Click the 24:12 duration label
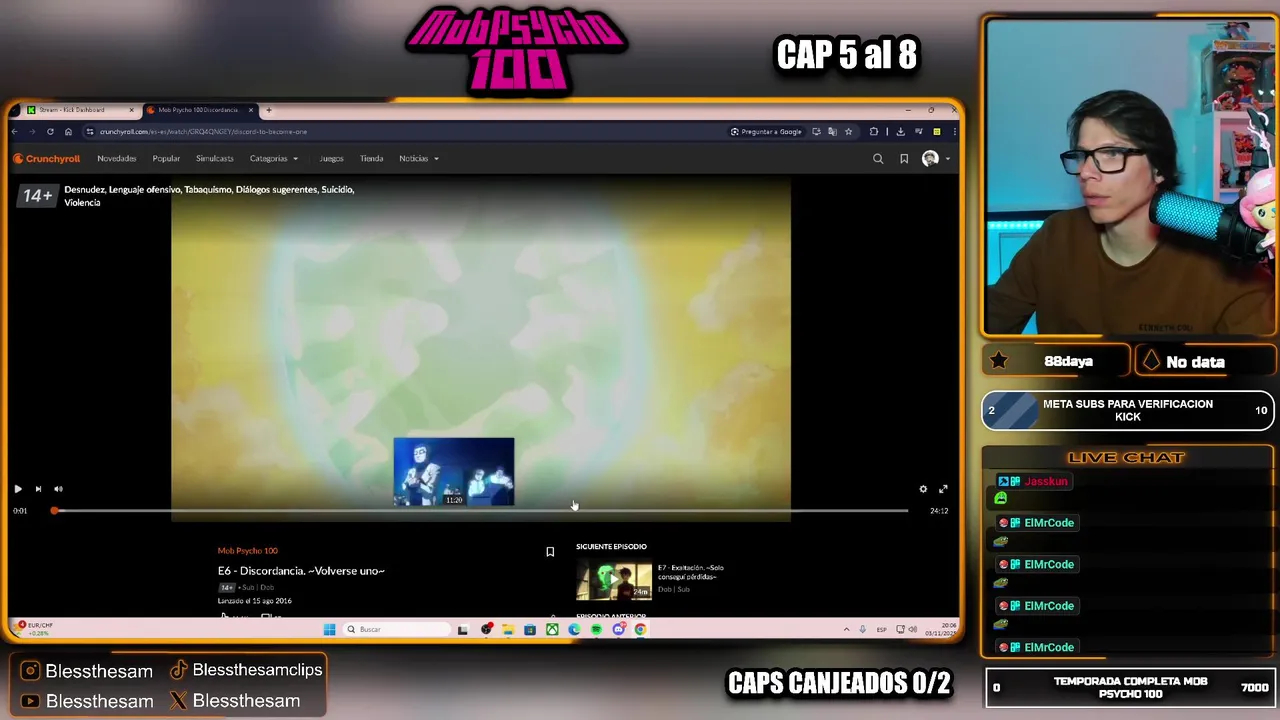 [939, 510]
